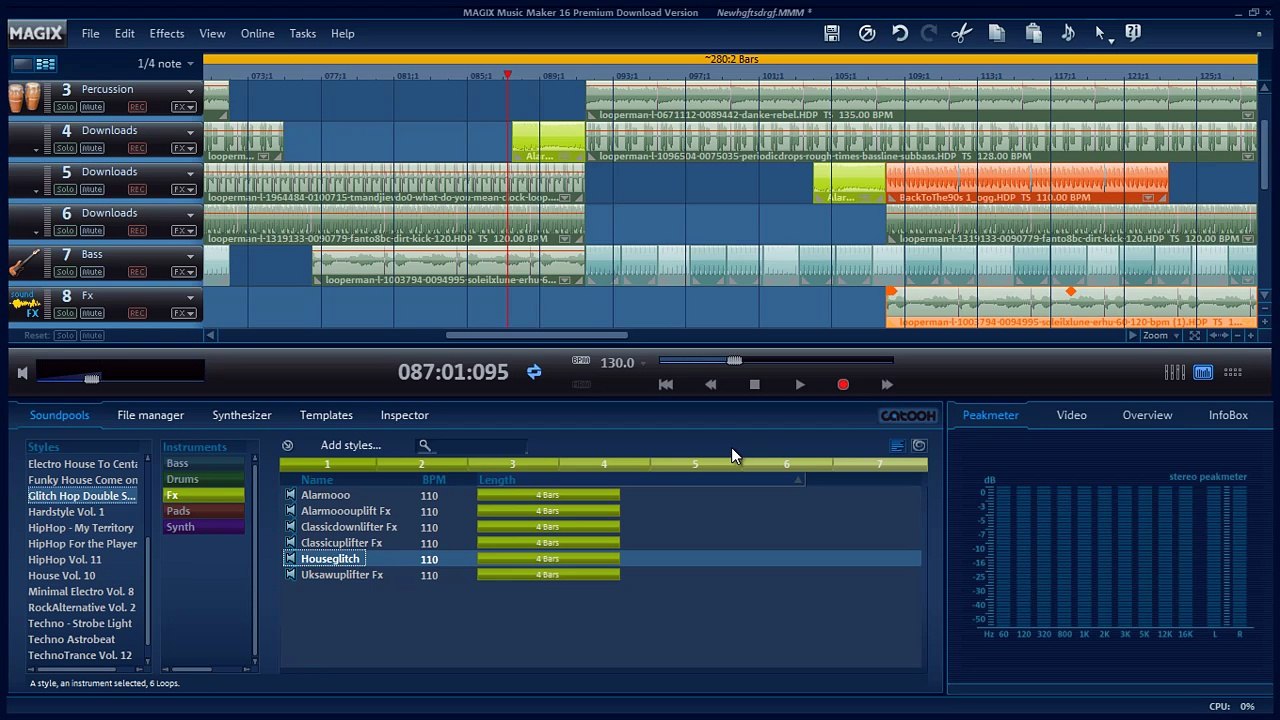Open track 8 Fx FX dropdown
1280x720 pixels.
[184, 313]
